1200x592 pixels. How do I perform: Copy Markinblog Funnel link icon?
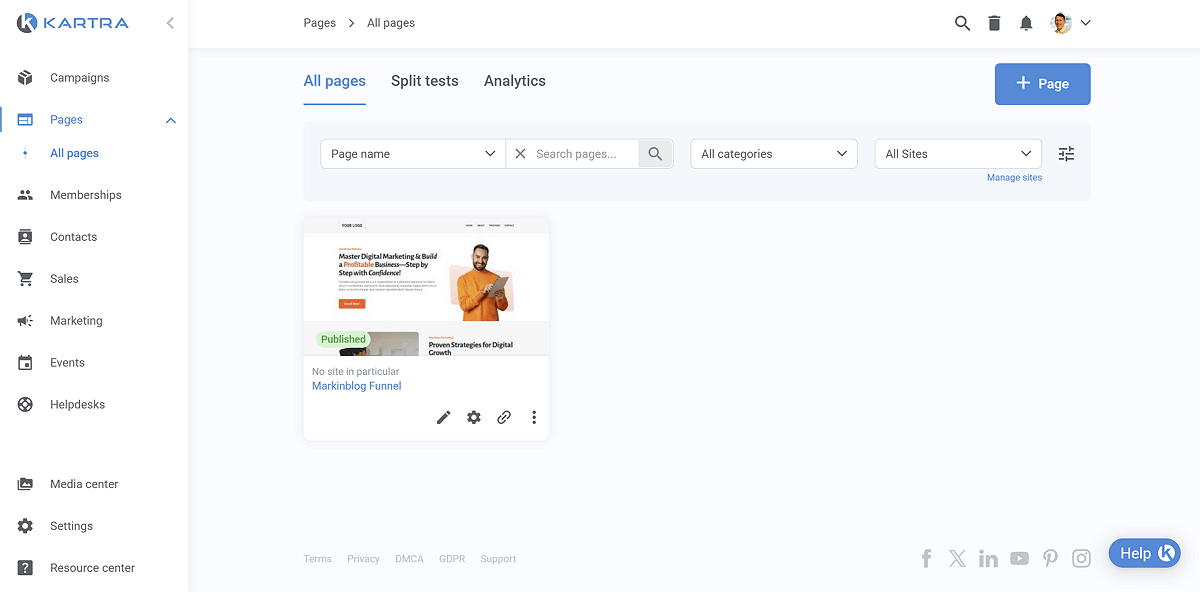504,417
